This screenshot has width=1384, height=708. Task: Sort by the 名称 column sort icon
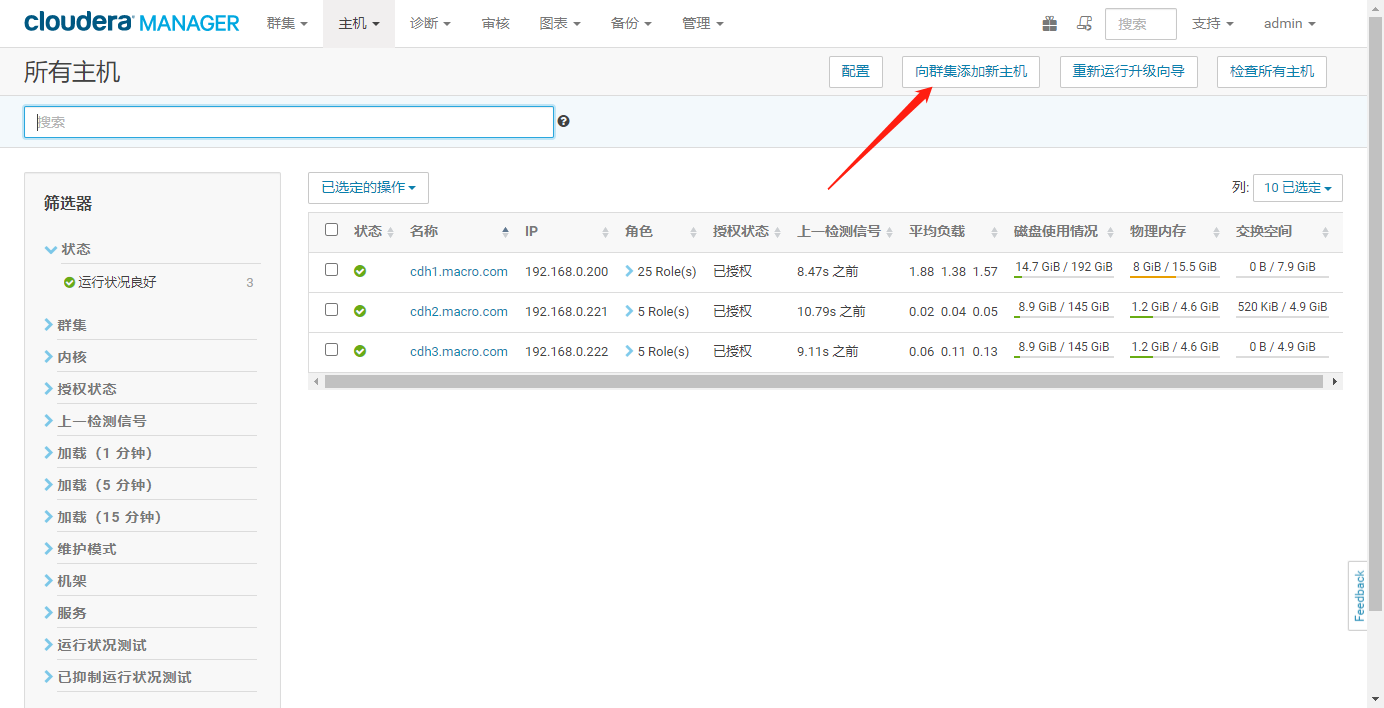tap(505, 232)
